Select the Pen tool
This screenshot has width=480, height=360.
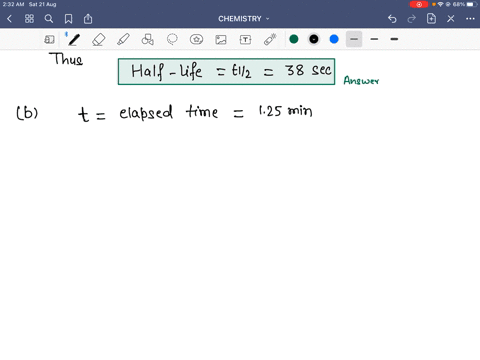point(74,40)
